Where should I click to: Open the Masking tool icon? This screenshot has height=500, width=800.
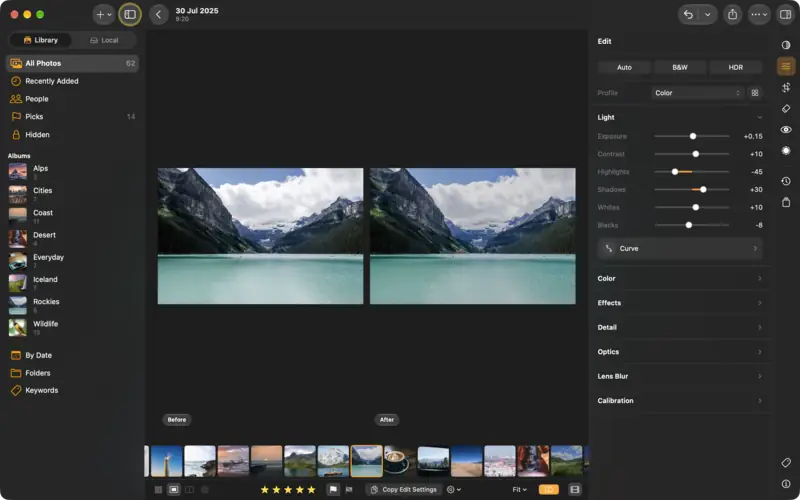point(786,151)
